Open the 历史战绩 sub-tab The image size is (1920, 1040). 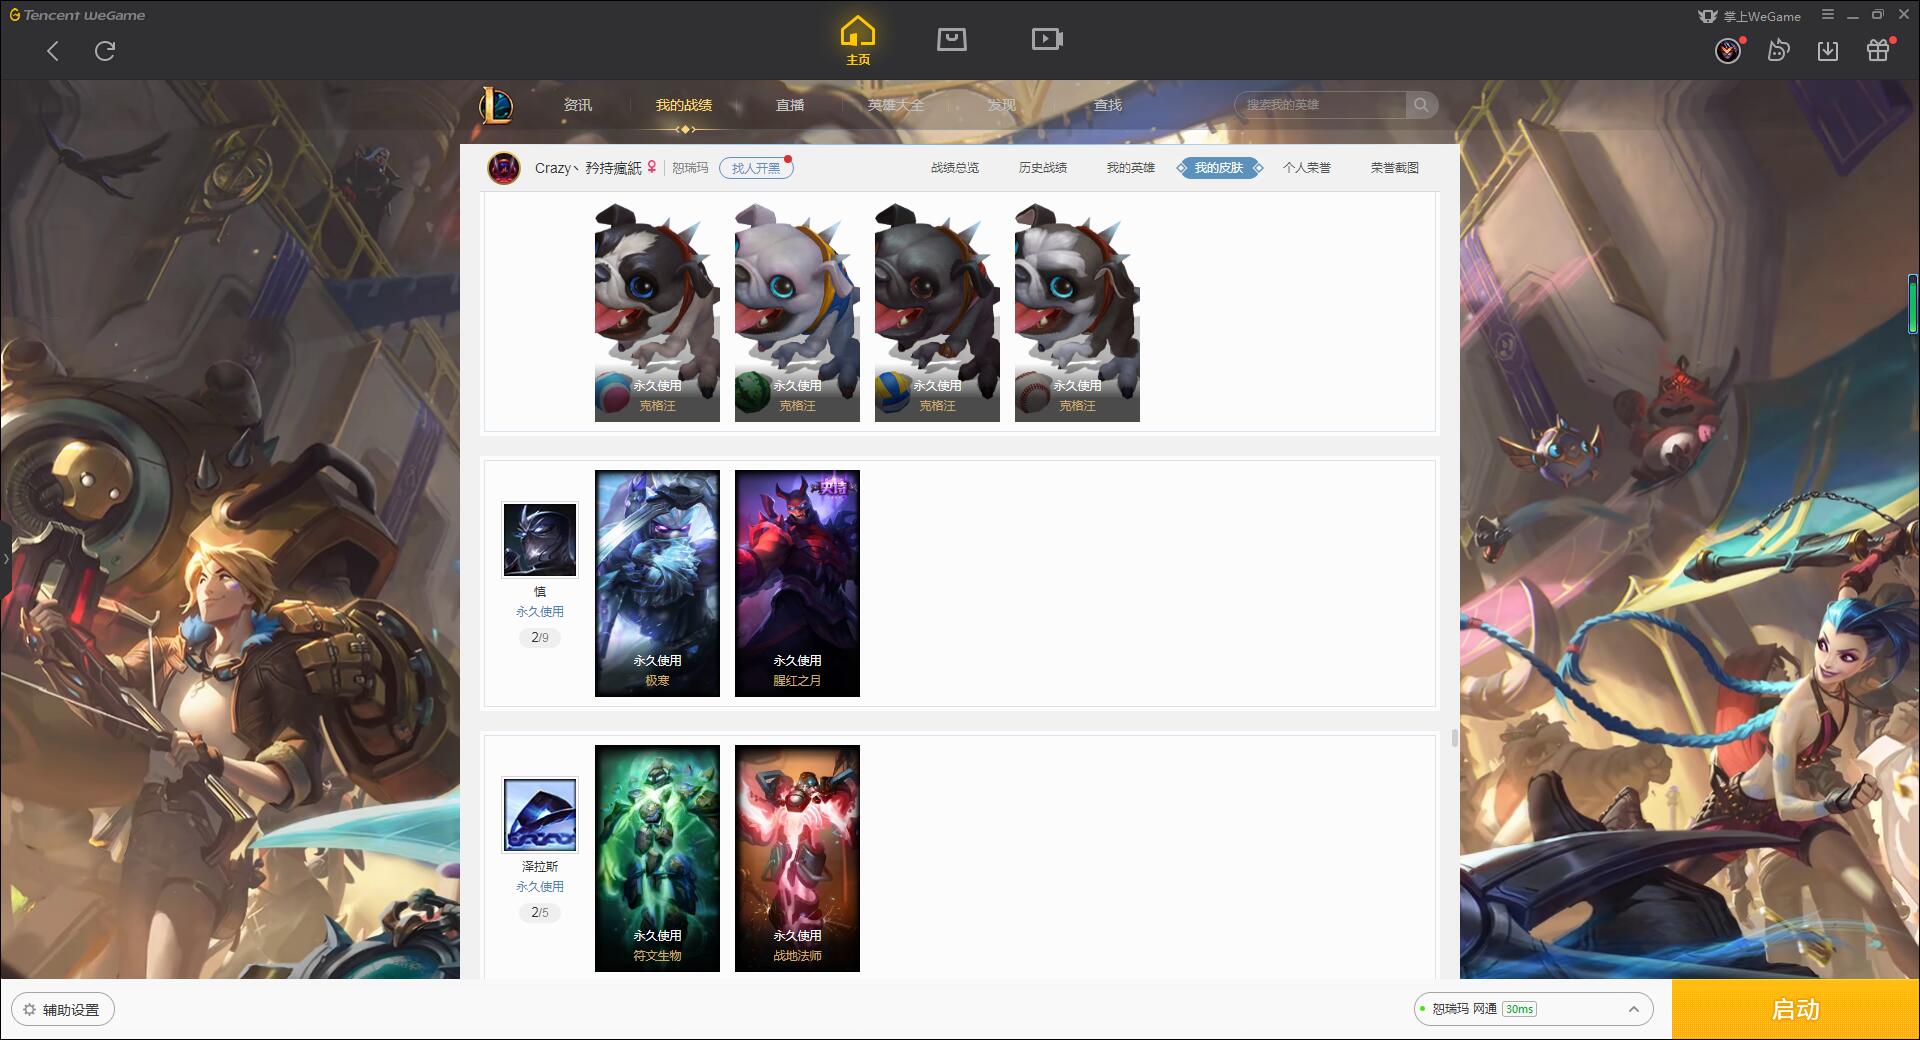click(x=1043, y=168)
